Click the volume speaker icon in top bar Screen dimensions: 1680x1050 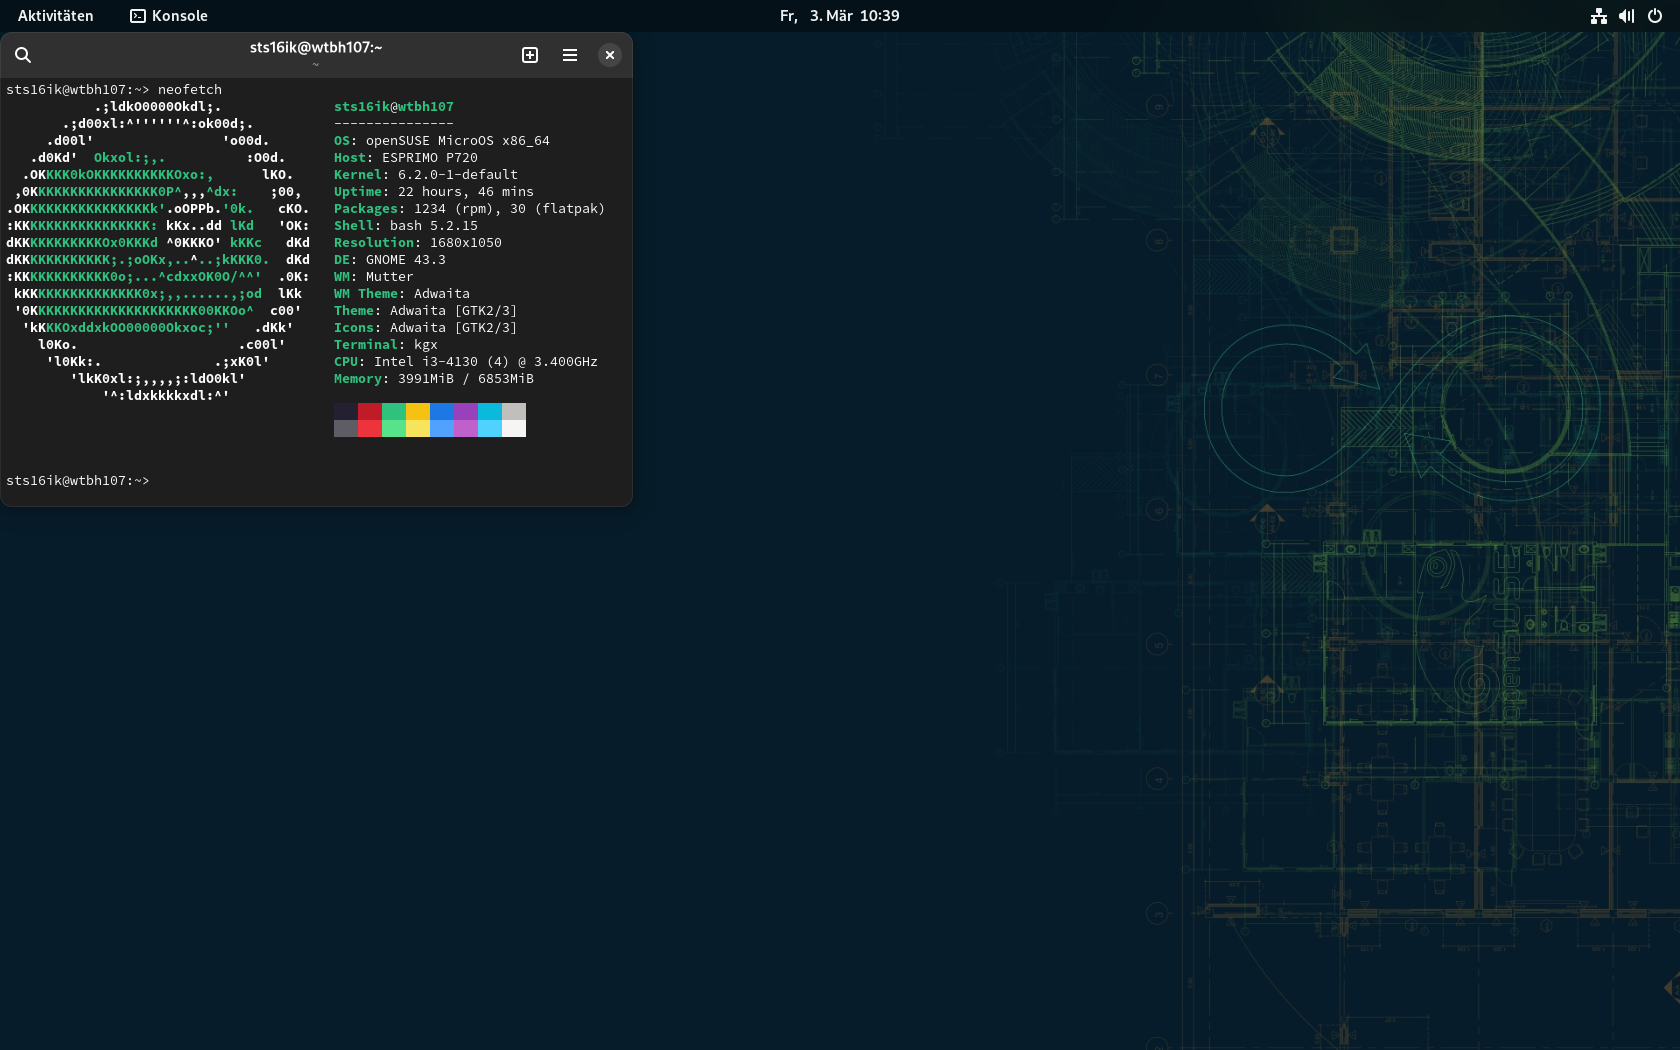(1627, 16)
